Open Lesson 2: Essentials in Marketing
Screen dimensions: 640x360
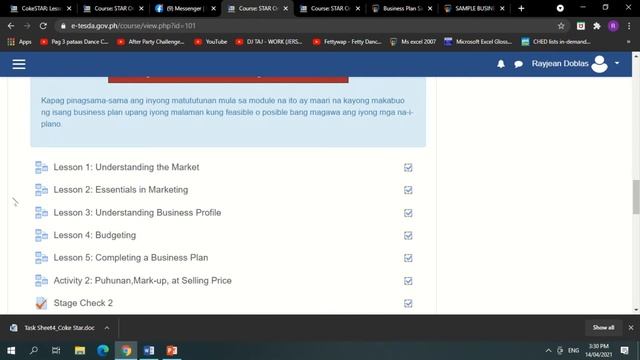point(121,190)
